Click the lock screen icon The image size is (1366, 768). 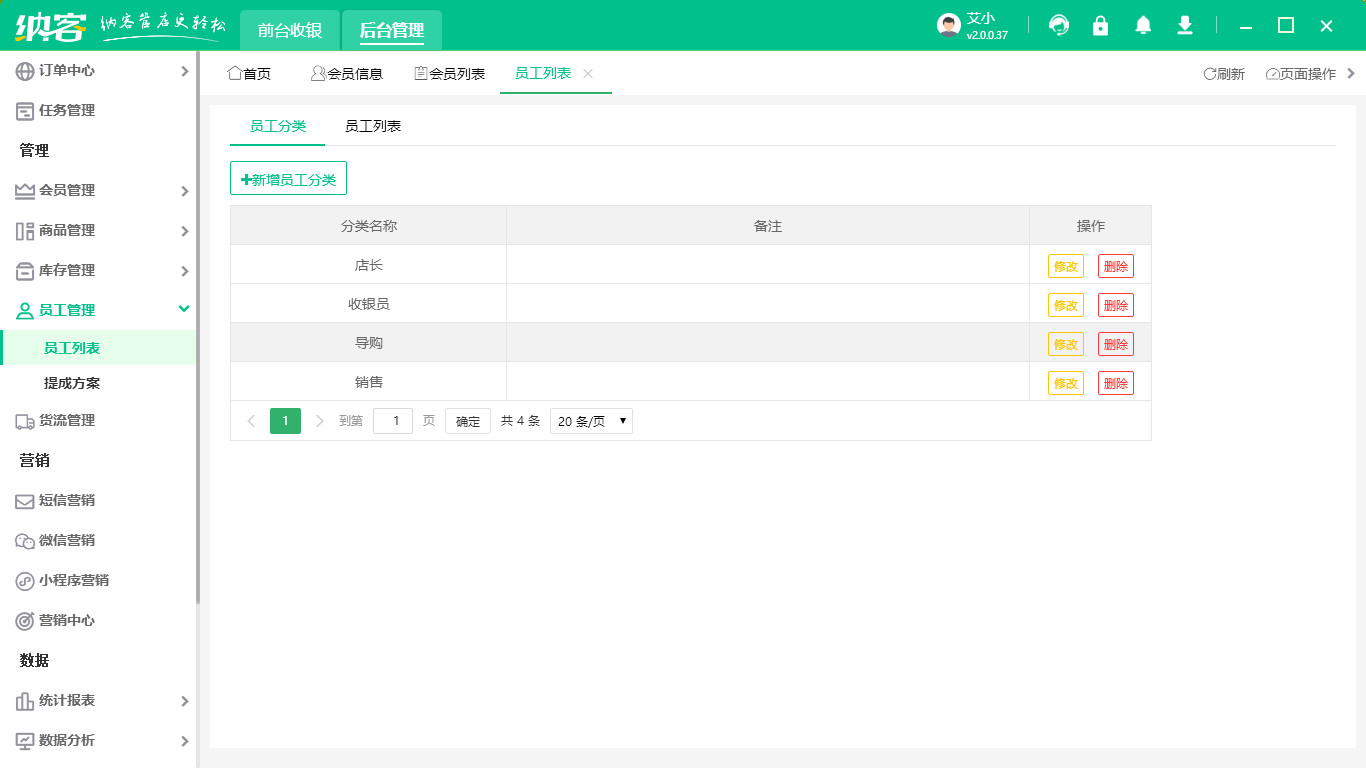(1100, 26)
